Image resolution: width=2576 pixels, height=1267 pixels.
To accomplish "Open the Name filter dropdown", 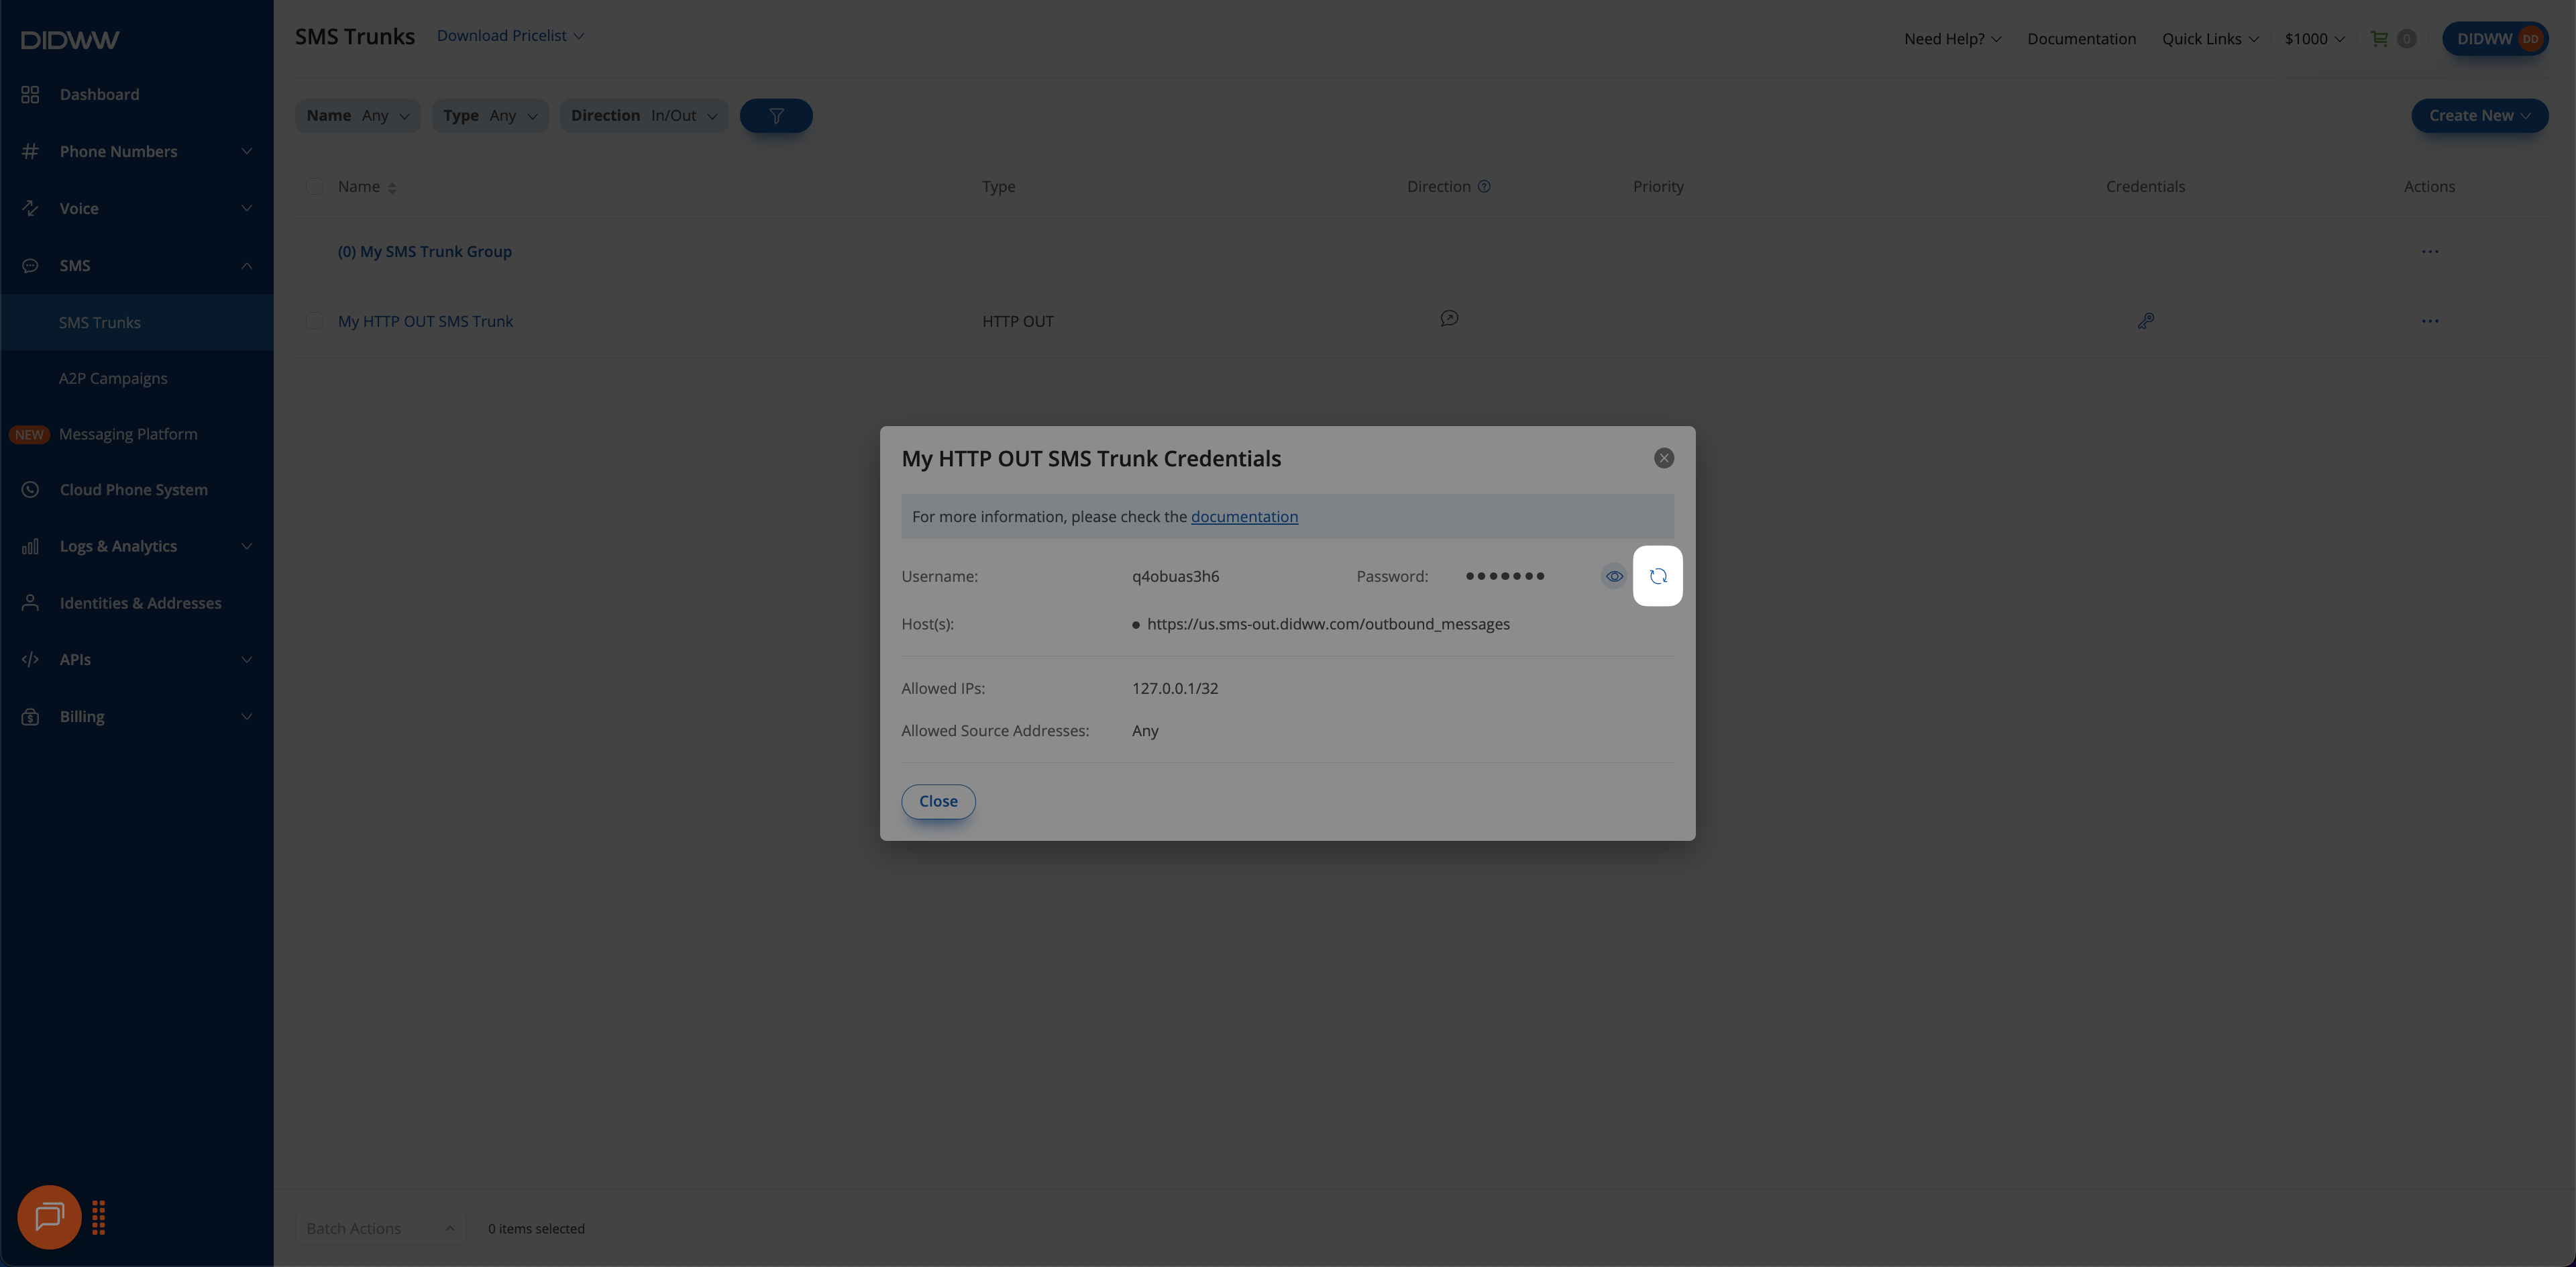I will 357,116.
